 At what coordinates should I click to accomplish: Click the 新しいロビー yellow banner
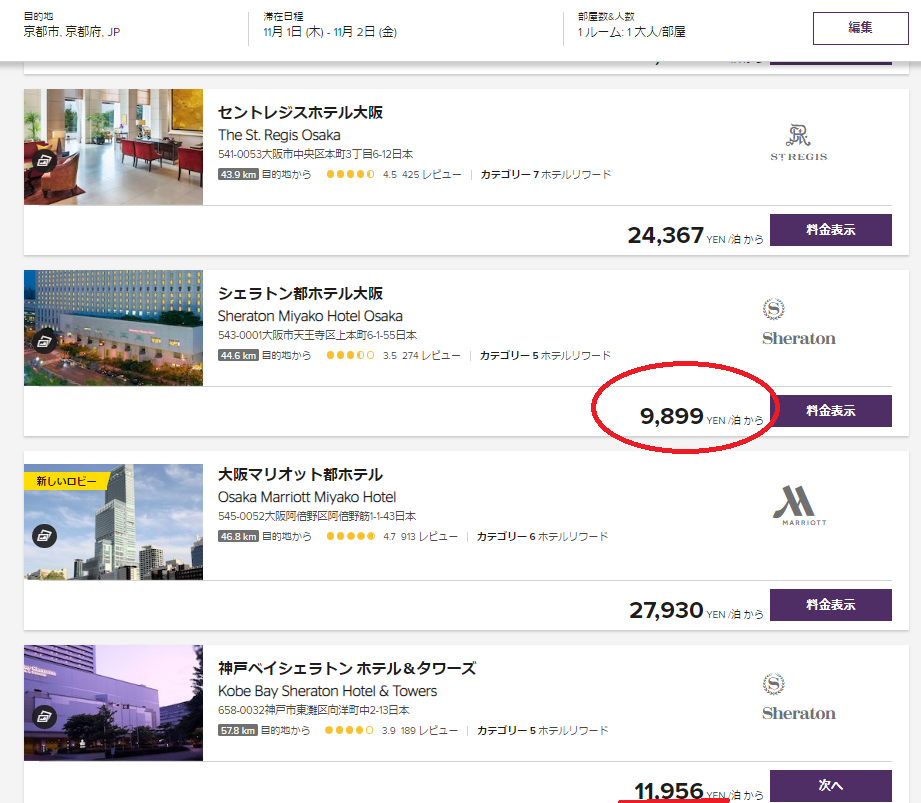pyautogui.click(x=66, y=481)
